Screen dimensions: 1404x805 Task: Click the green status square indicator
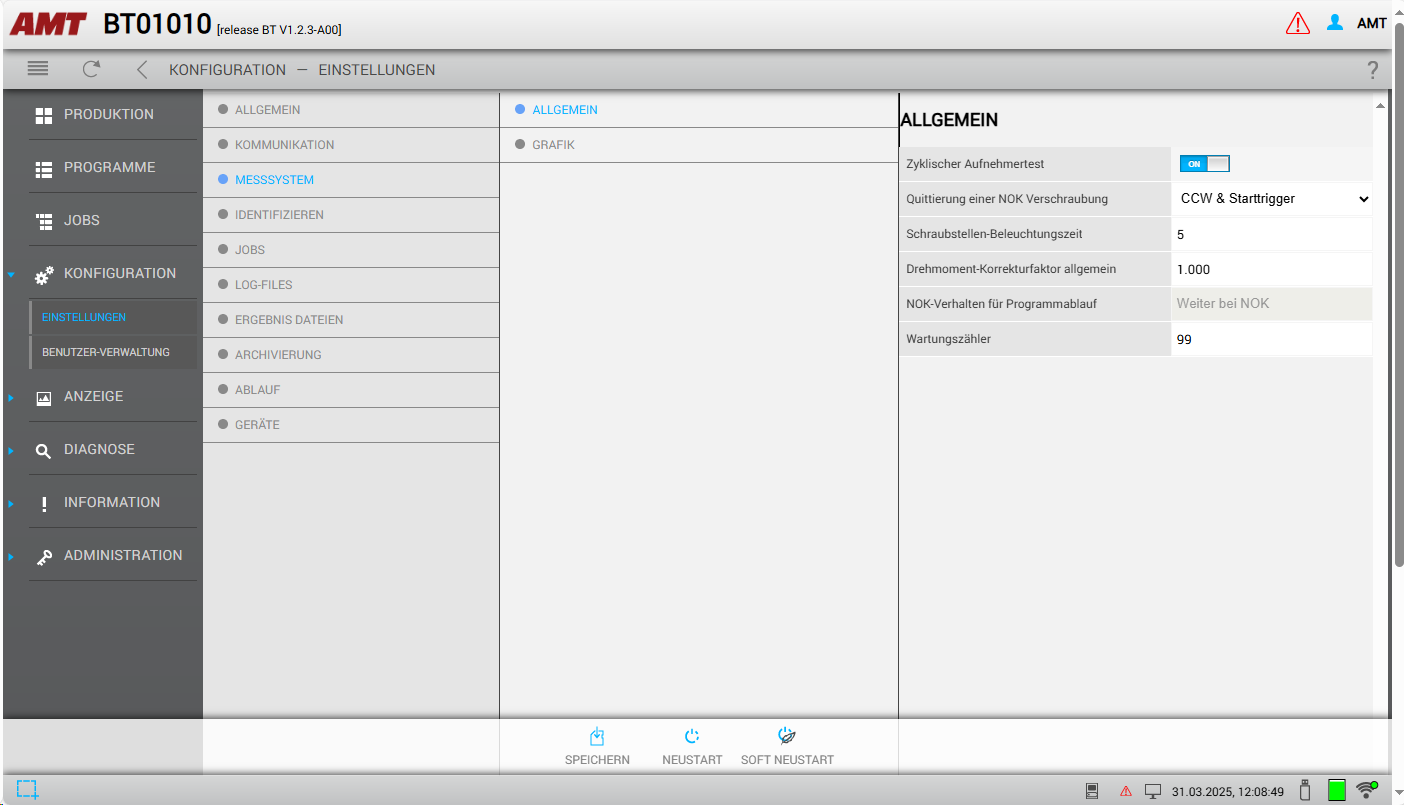[1337, 790]
